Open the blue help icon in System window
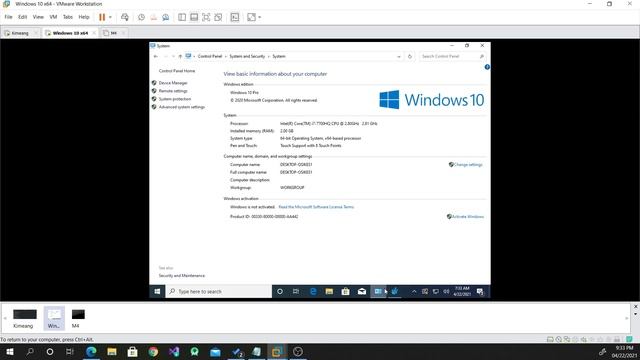Viewport: 640px width, 360px height. tap(487, 67)
